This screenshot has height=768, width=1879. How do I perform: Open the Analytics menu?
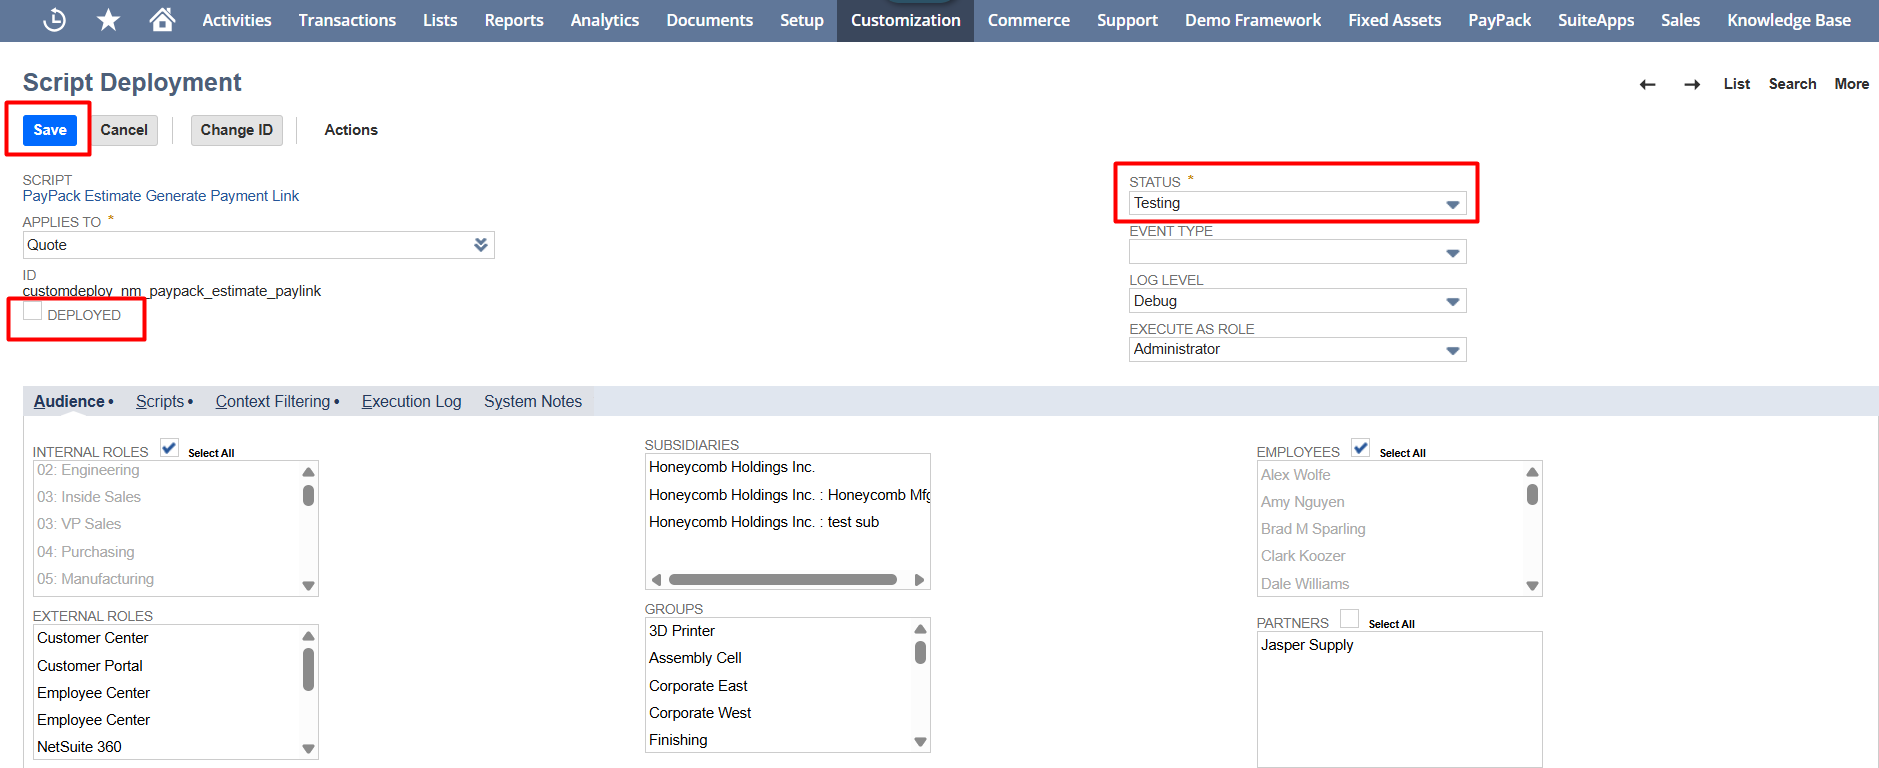coord(605,20)
